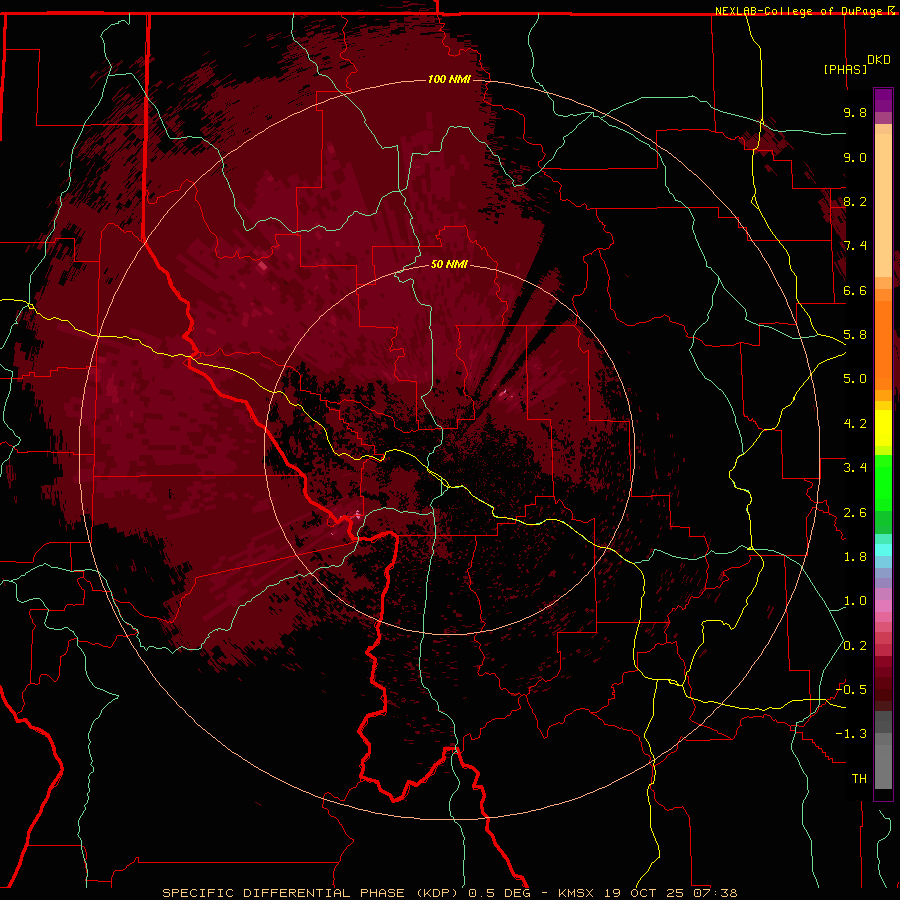The height and width of the screenshot is (900, 900).
Task: Choose the 1.0 legend value
Action: 855,601
